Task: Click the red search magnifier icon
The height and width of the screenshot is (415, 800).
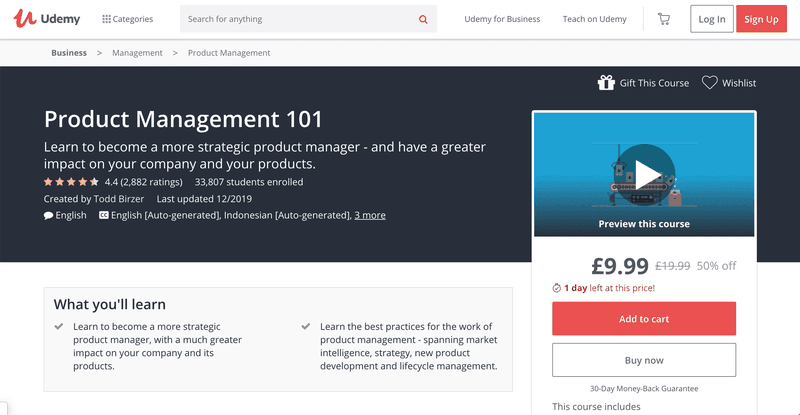Action: 423,19
